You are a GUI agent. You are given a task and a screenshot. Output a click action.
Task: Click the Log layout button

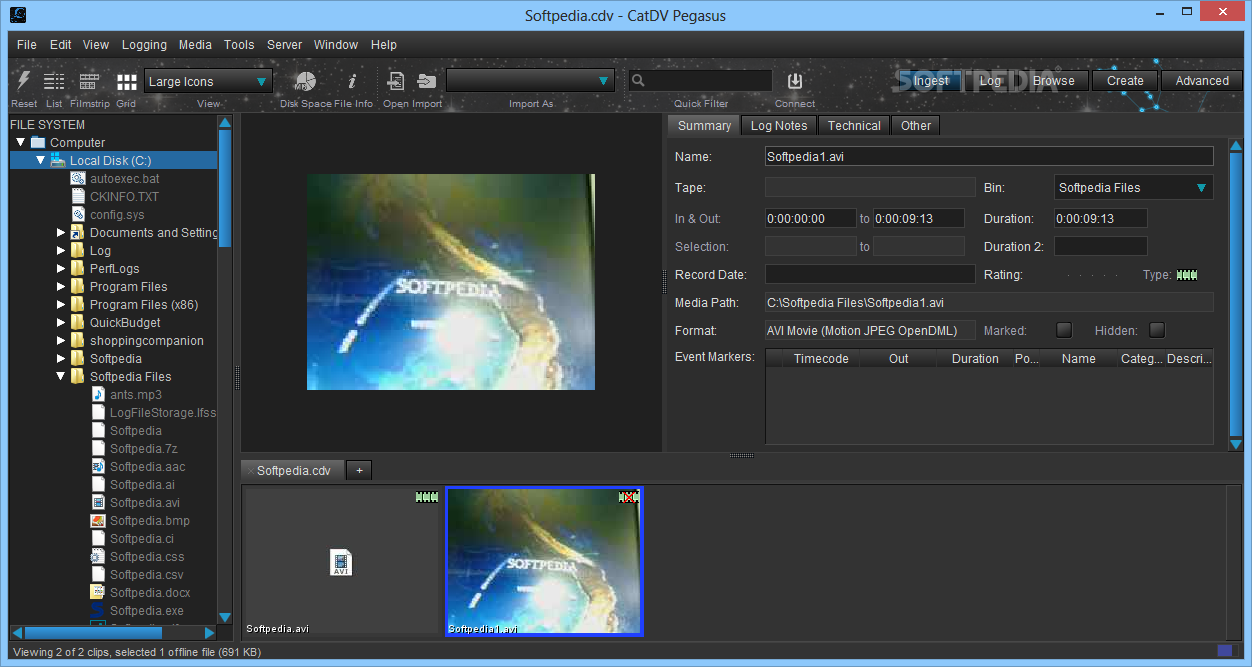(x=990, y=81)
